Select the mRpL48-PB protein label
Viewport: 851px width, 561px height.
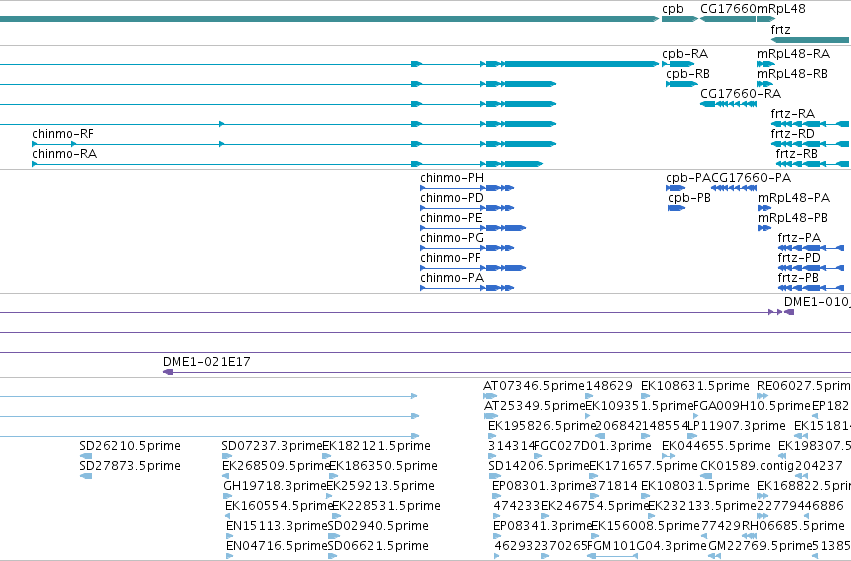792,218
